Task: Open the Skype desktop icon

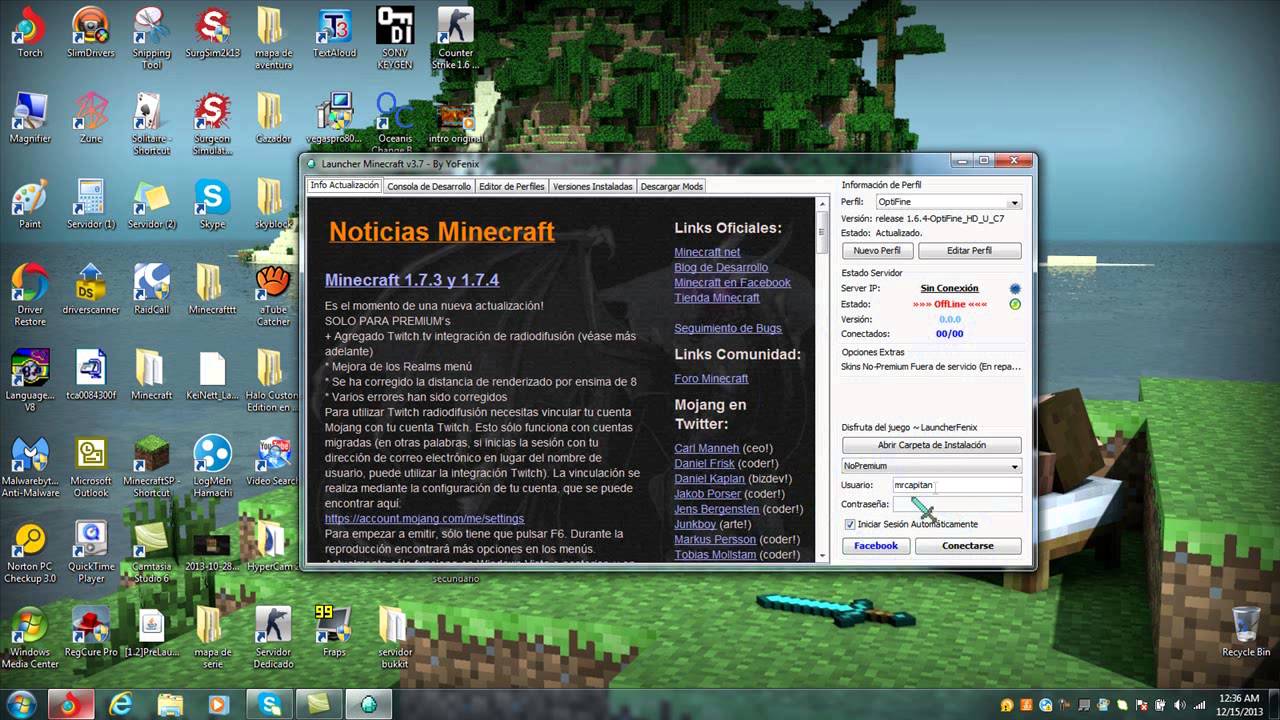Action: 212,204
